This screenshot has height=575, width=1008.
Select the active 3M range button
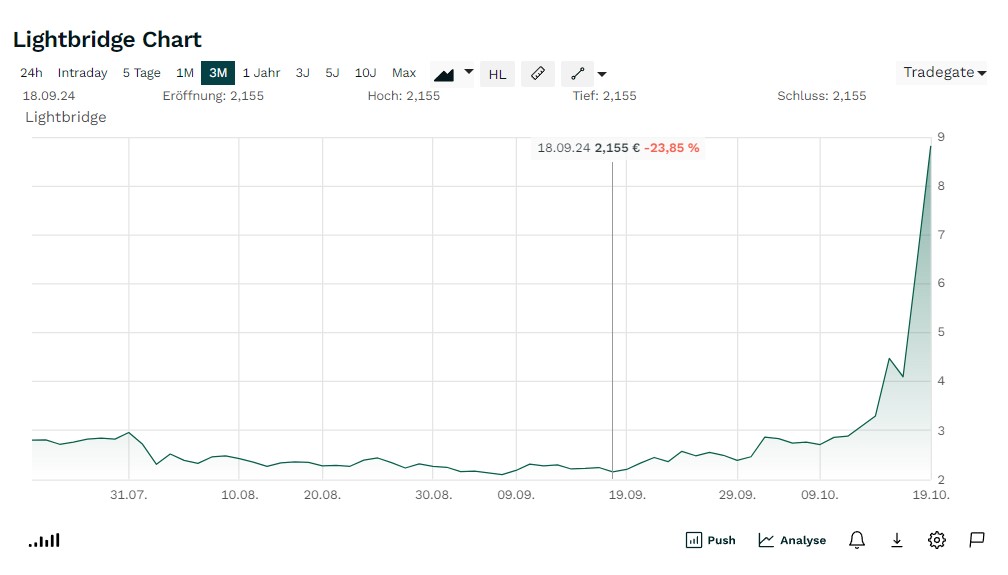[x=218, y=73]
